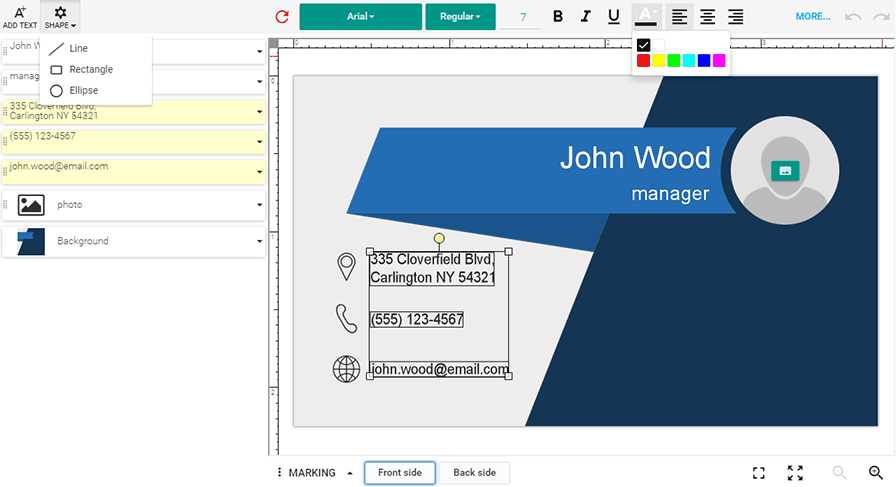Image resolution: width=896 pixels, height=487 pixels.
Task: Expand the phone number layer dropdown arrow
Action: point(259,142)
